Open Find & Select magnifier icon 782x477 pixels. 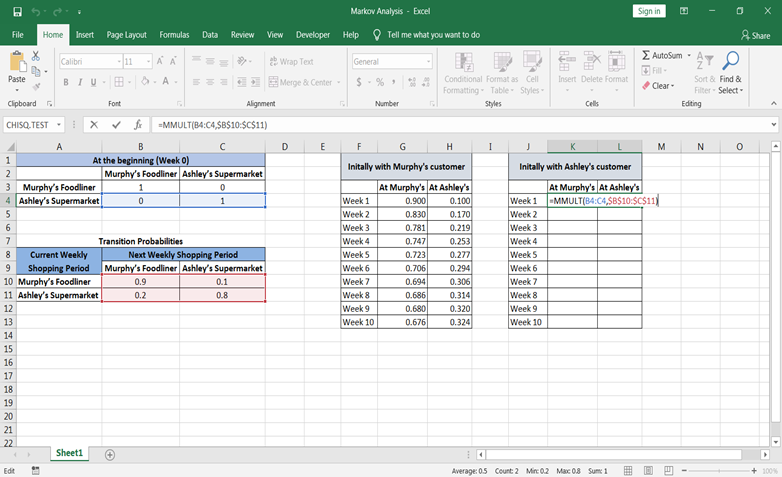pos(731,61)
